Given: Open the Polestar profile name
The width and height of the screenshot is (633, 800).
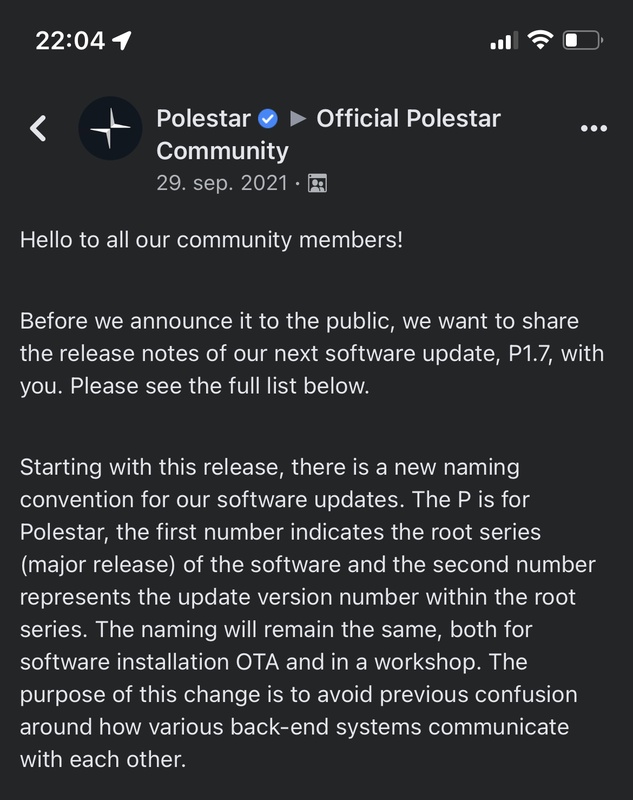Looking at the screenshot, I should 203,120.
